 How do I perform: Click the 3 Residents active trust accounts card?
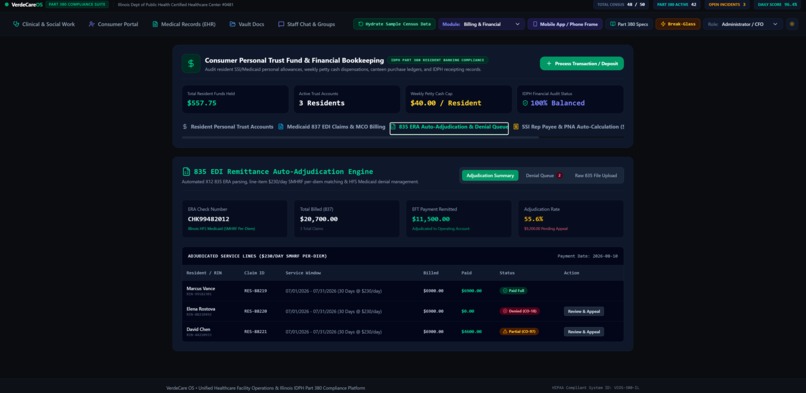[x=346, y=99]
